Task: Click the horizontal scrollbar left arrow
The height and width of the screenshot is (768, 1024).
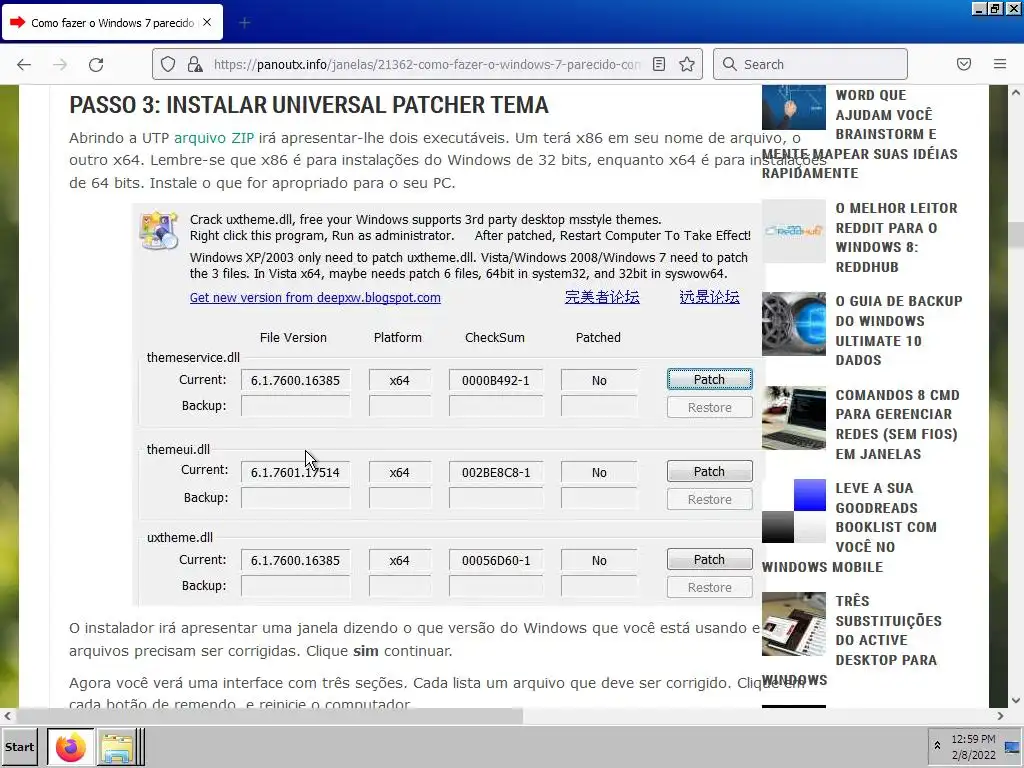Action: (x=7, y=716)
